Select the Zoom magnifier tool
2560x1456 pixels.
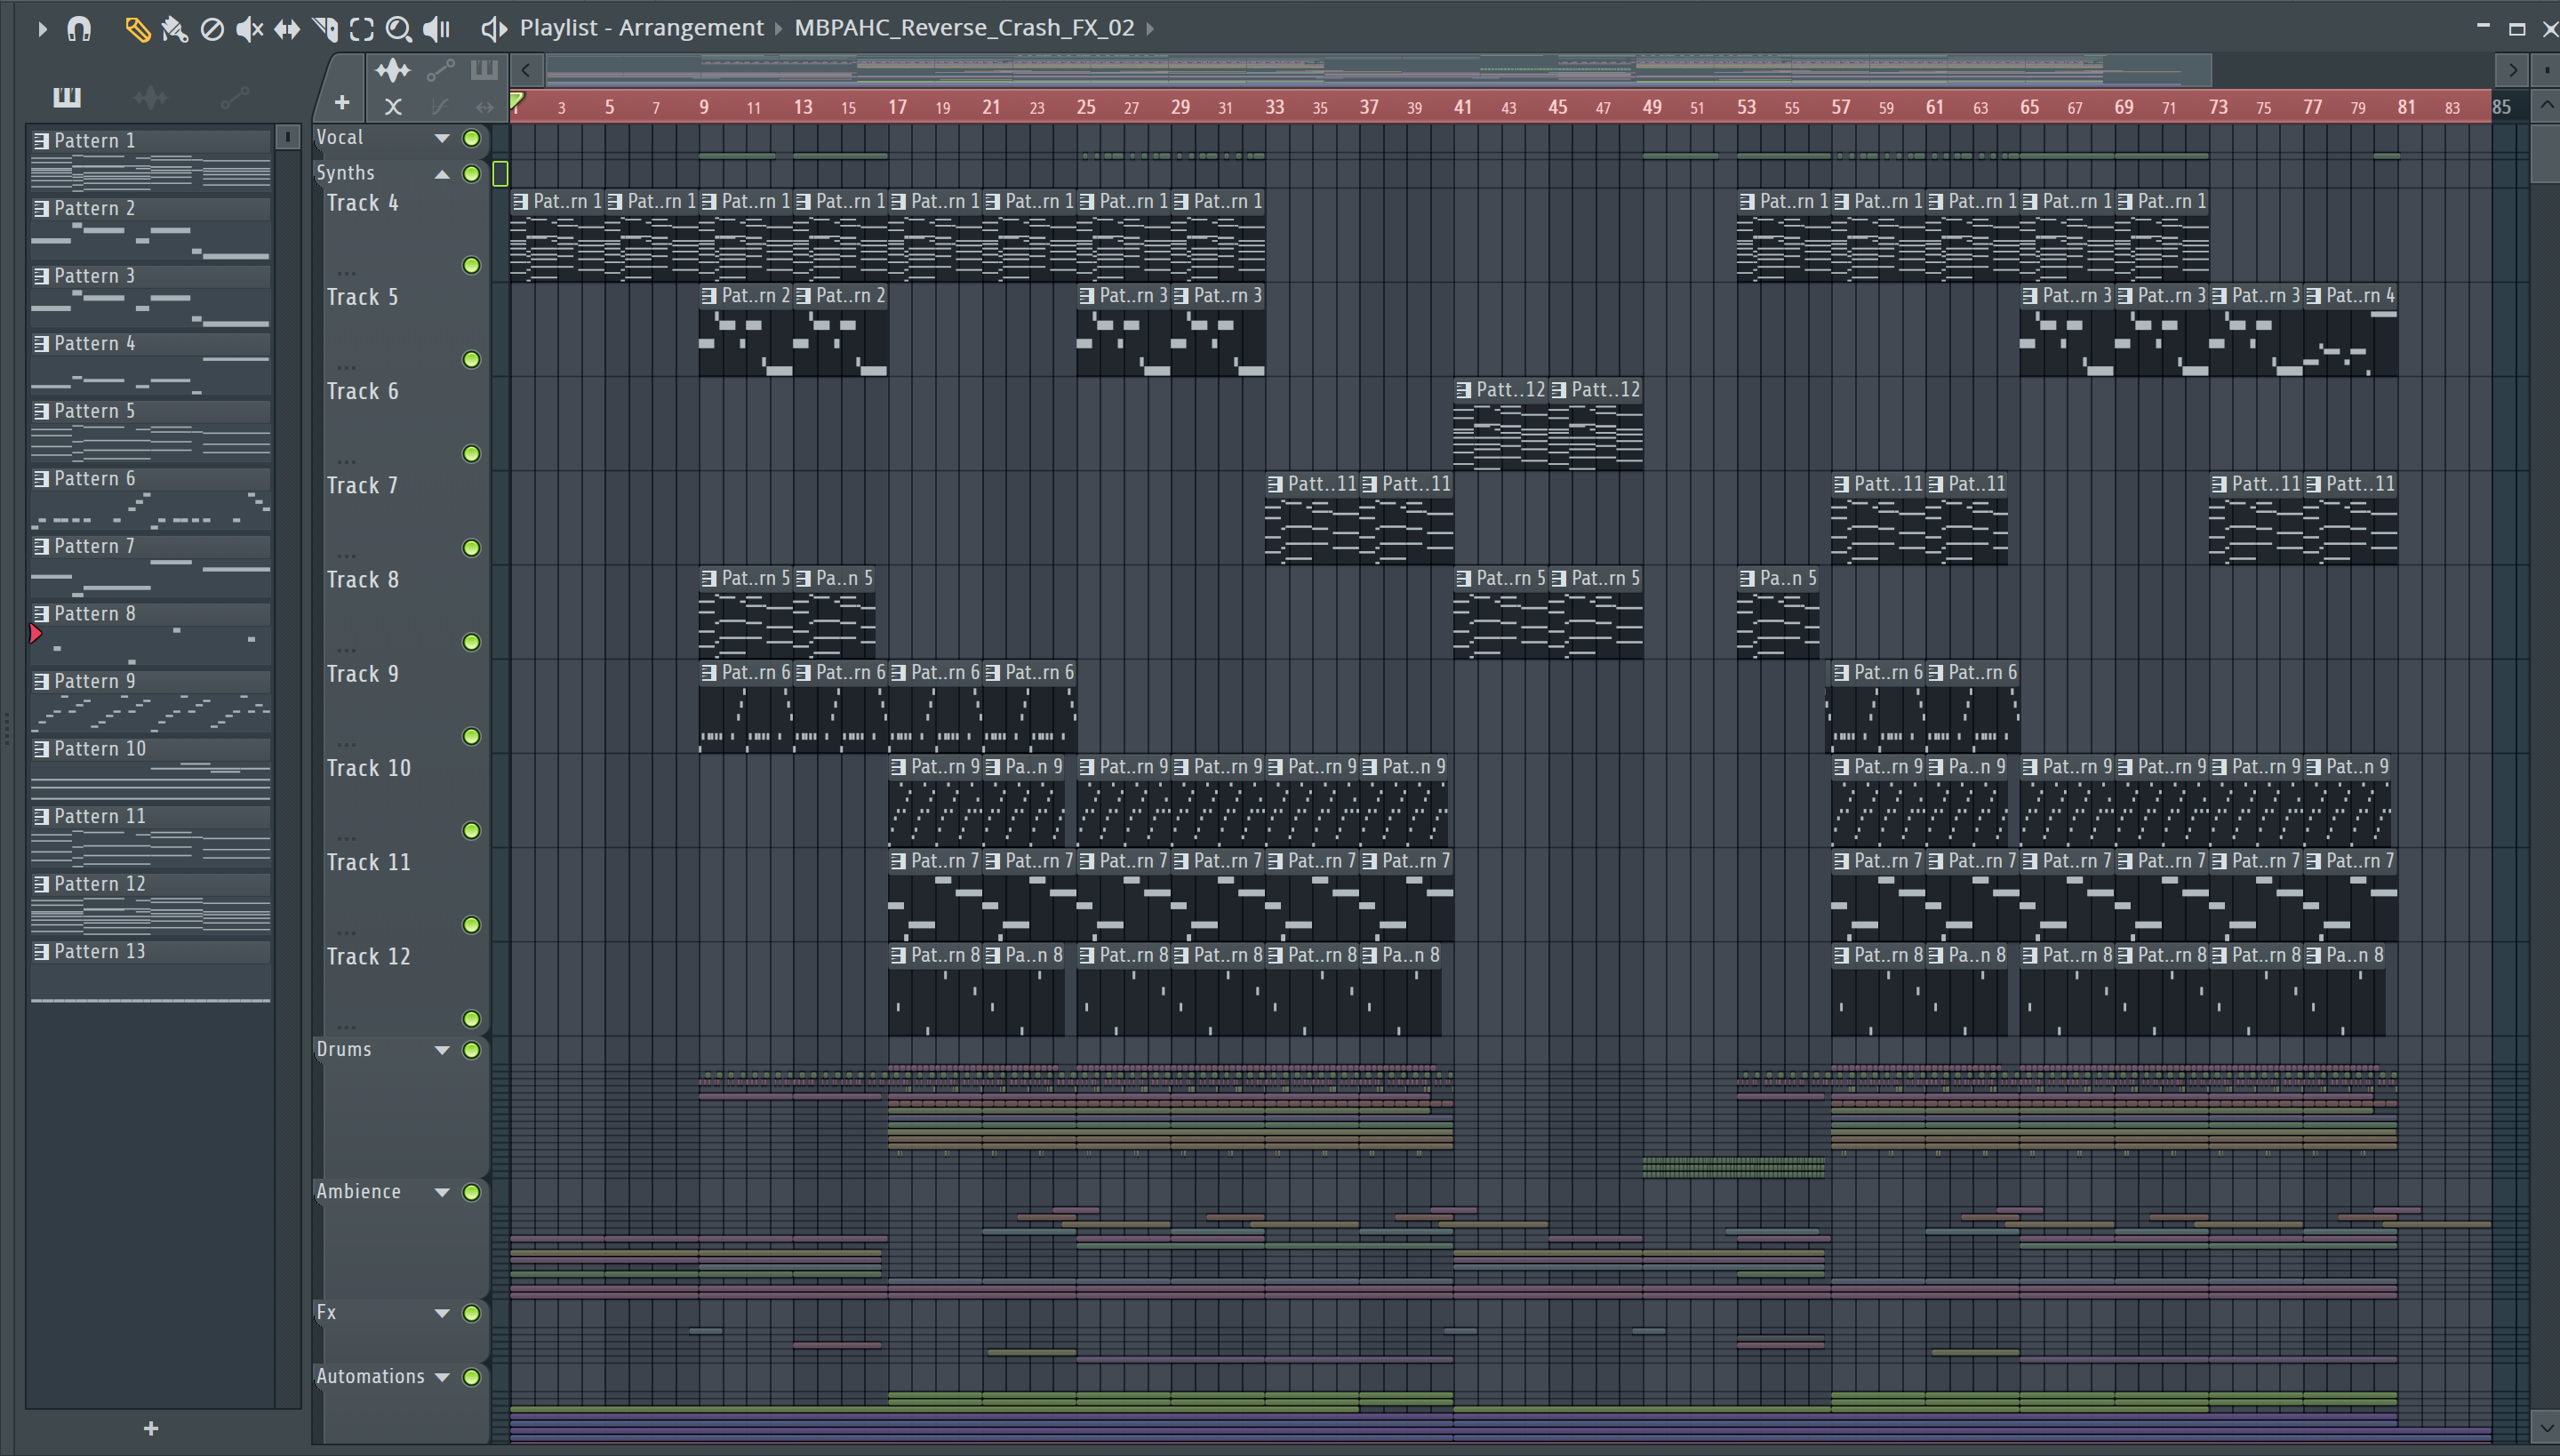pos(399,29)
